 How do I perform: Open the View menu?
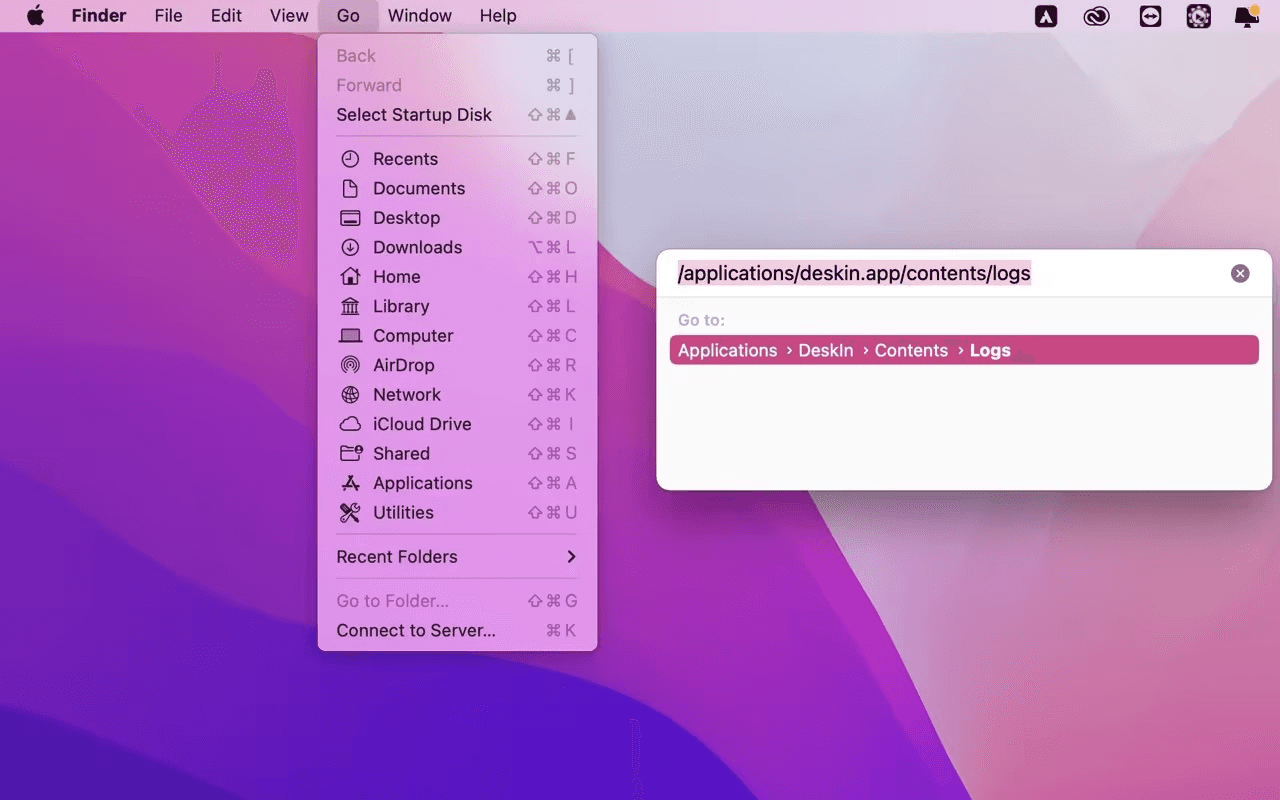289,16
